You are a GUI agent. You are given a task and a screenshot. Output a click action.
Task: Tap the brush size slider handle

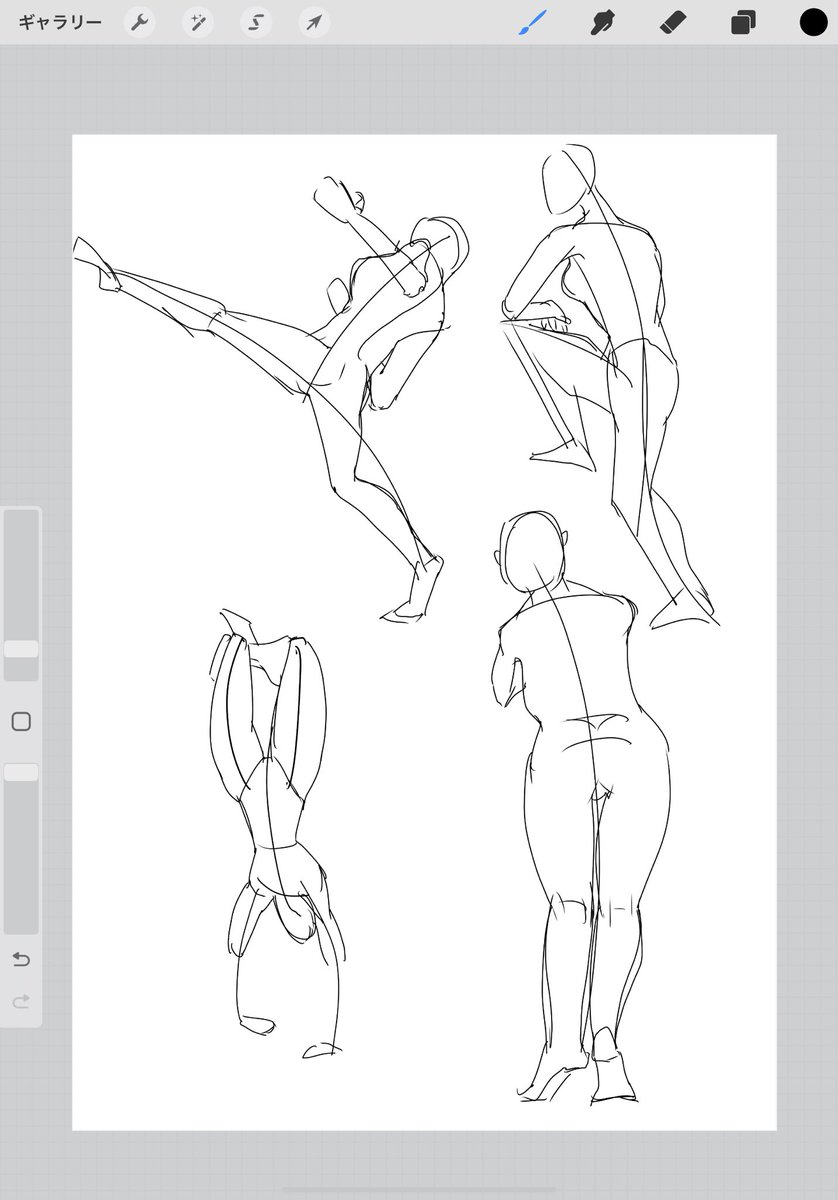point(21,649)
